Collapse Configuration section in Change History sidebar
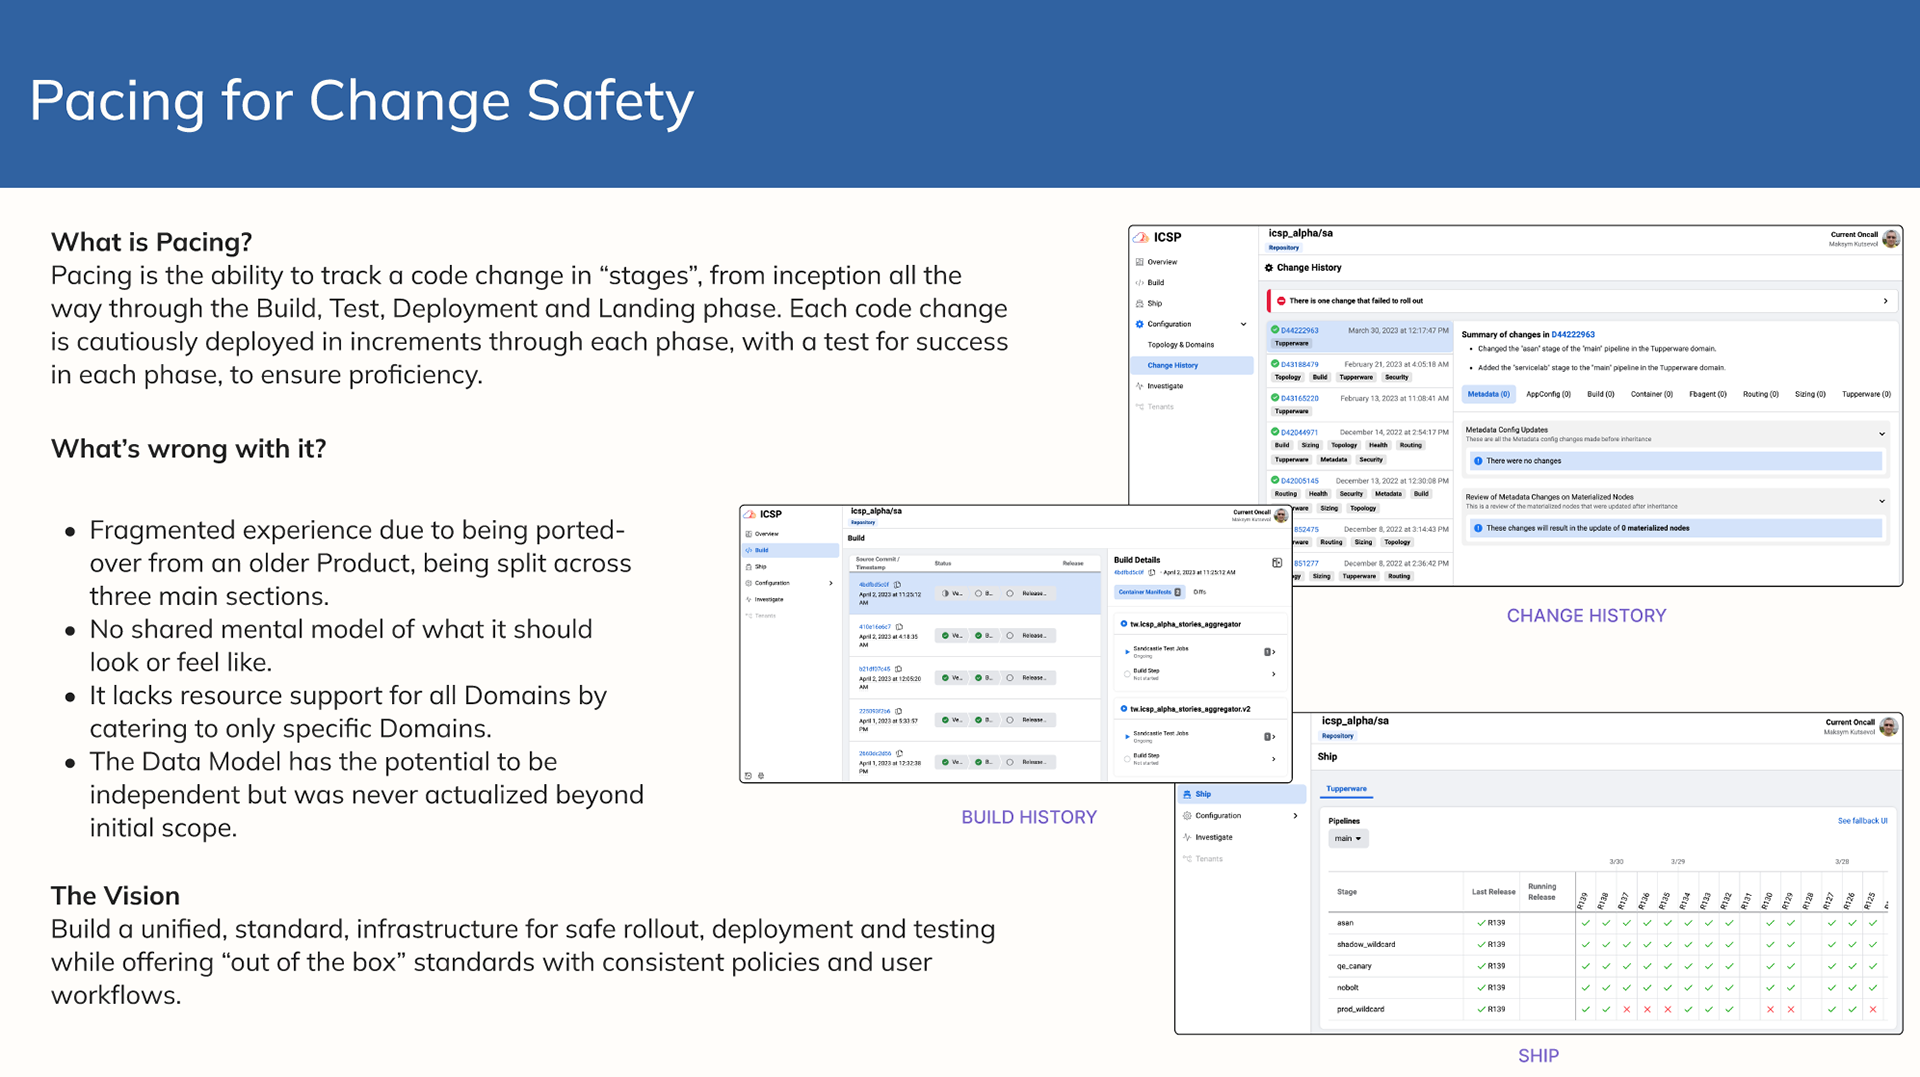 [x=1243, y=324]
